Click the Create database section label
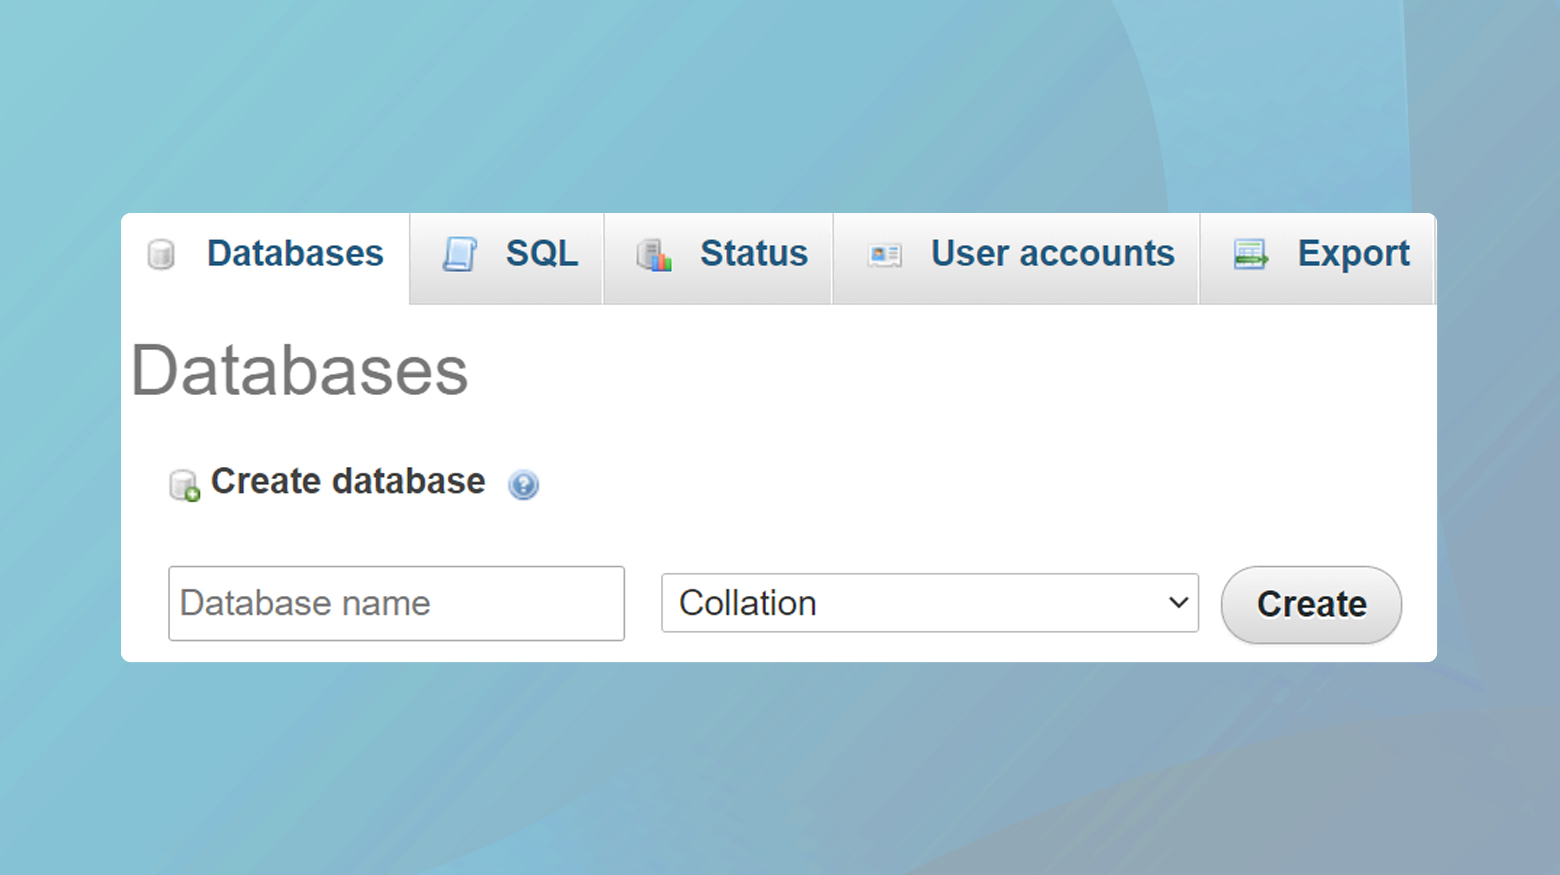 tap(347, 482)
